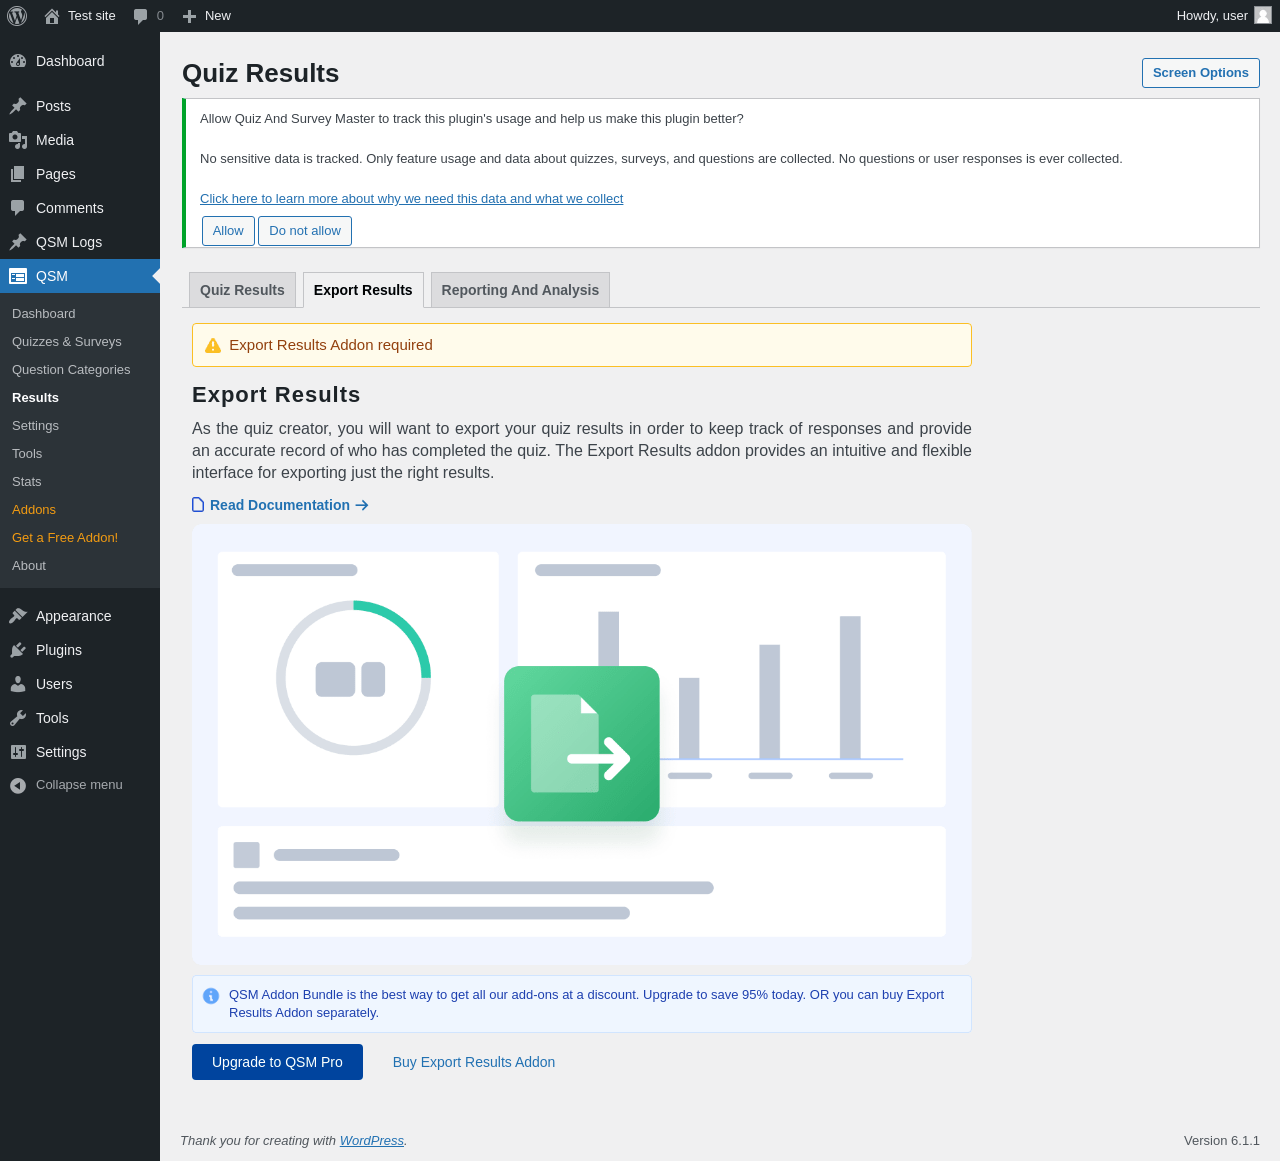Click the warning triangle icon in addon notice

coord(213,345)
